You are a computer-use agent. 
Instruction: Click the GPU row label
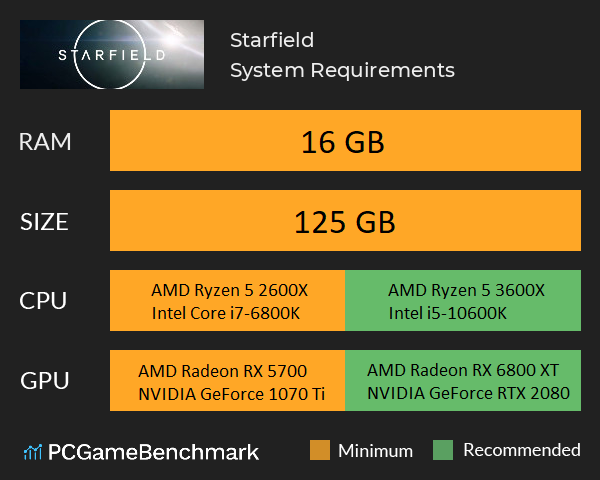point(45,381)
